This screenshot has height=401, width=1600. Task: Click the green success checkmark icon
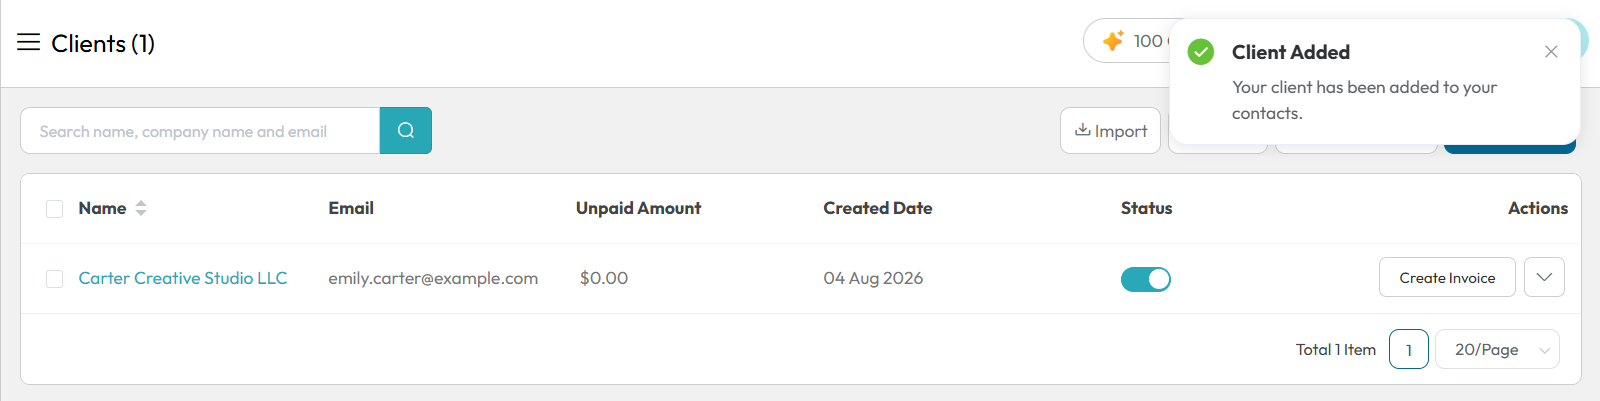pyautogui.click(x=1201, y=52)
